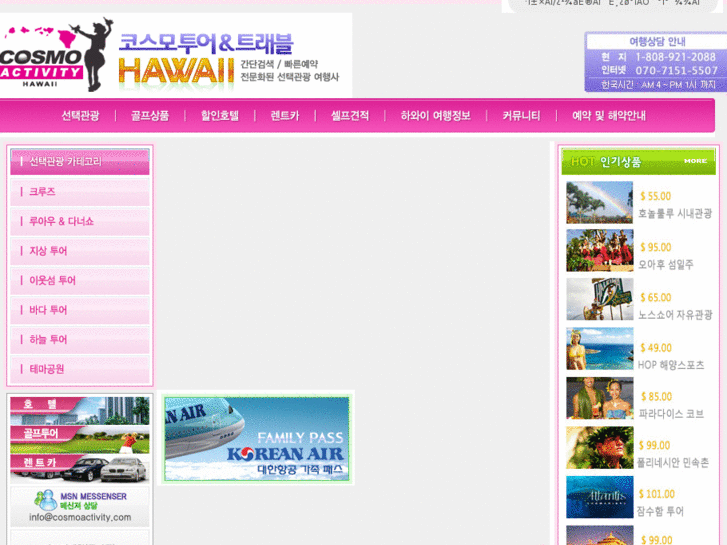Click the MSN Messenger consultation icon

click(45, 500)
